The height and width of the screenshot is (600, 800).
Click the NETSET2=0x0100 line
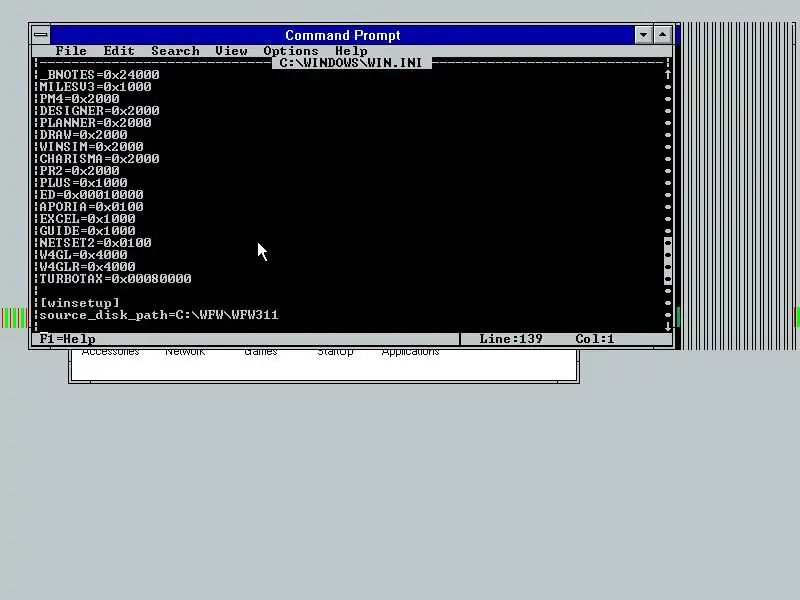click(95, 242)
